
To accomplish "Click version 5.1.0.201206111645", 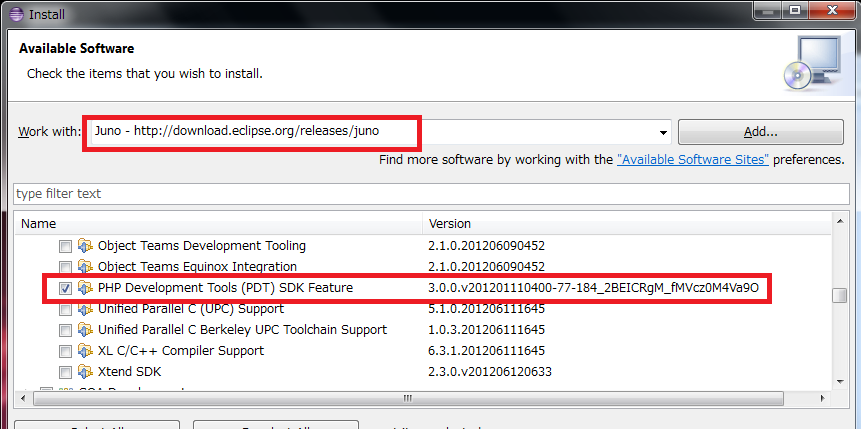I will tap(487, 309).
